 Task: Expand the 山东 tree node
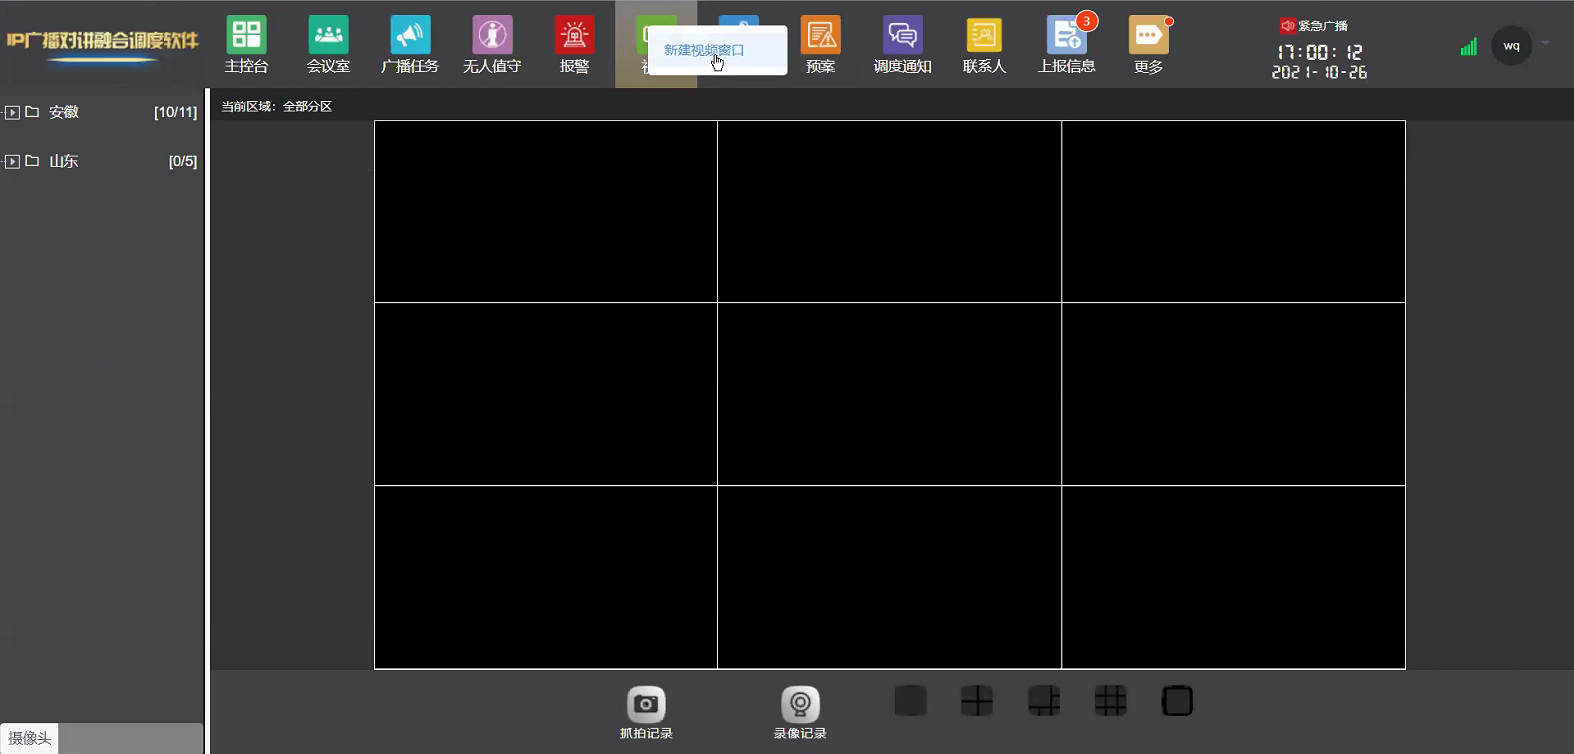point(12,161)
